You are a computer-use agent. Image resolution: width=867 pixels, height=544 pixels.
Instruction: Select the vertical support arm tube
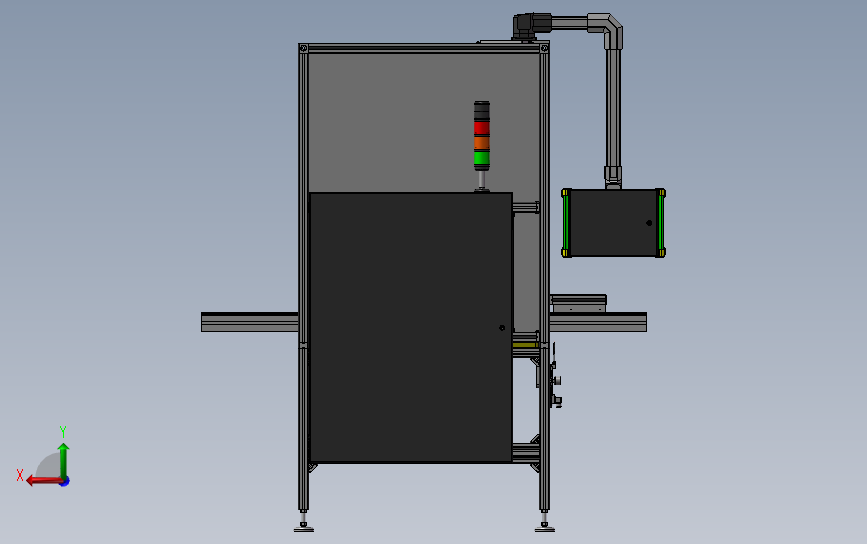(x=613, y=108)
